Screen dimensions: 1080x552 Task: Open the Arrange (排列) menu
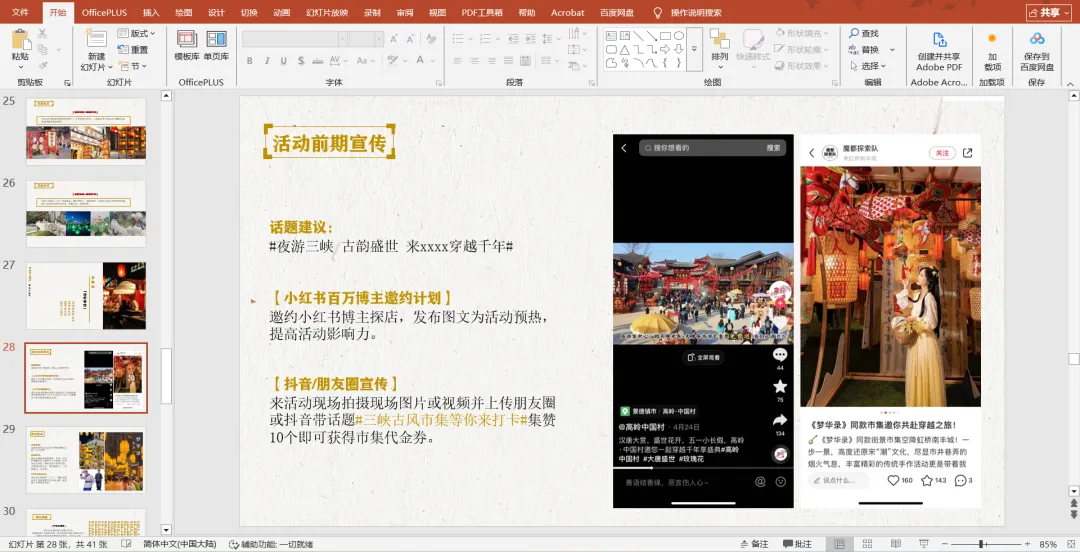[x=720, y=48]
